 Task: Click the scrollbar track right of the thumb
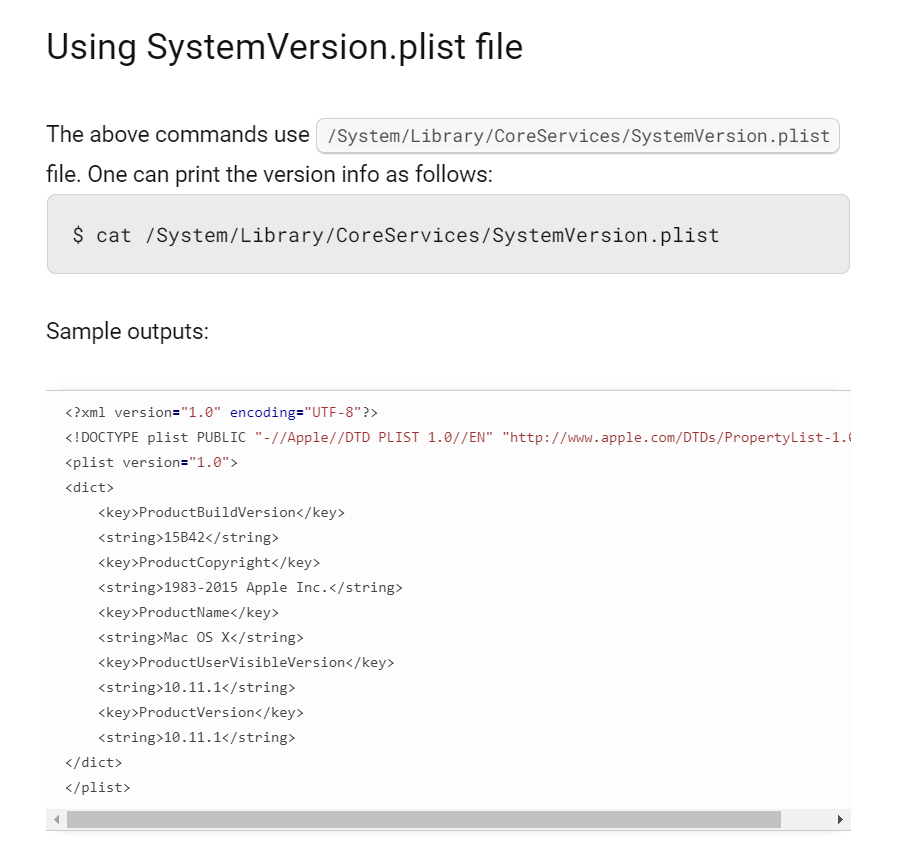(806, 820)
